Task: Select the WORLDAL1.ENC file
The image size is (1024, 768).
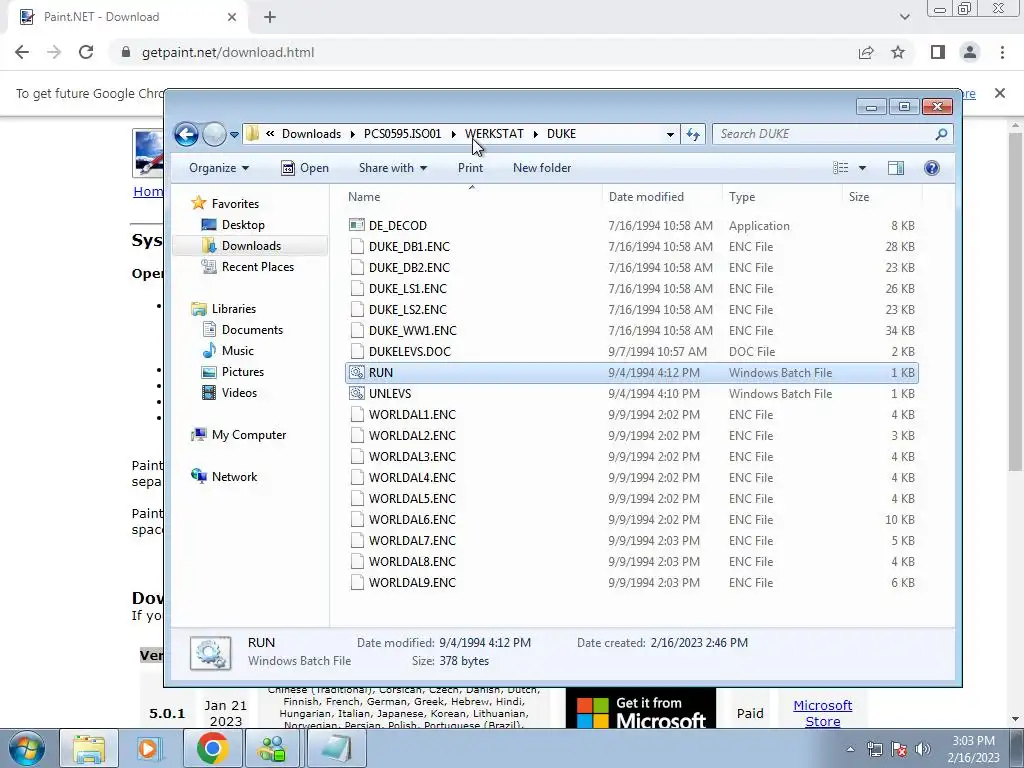Action: [412, 415]
